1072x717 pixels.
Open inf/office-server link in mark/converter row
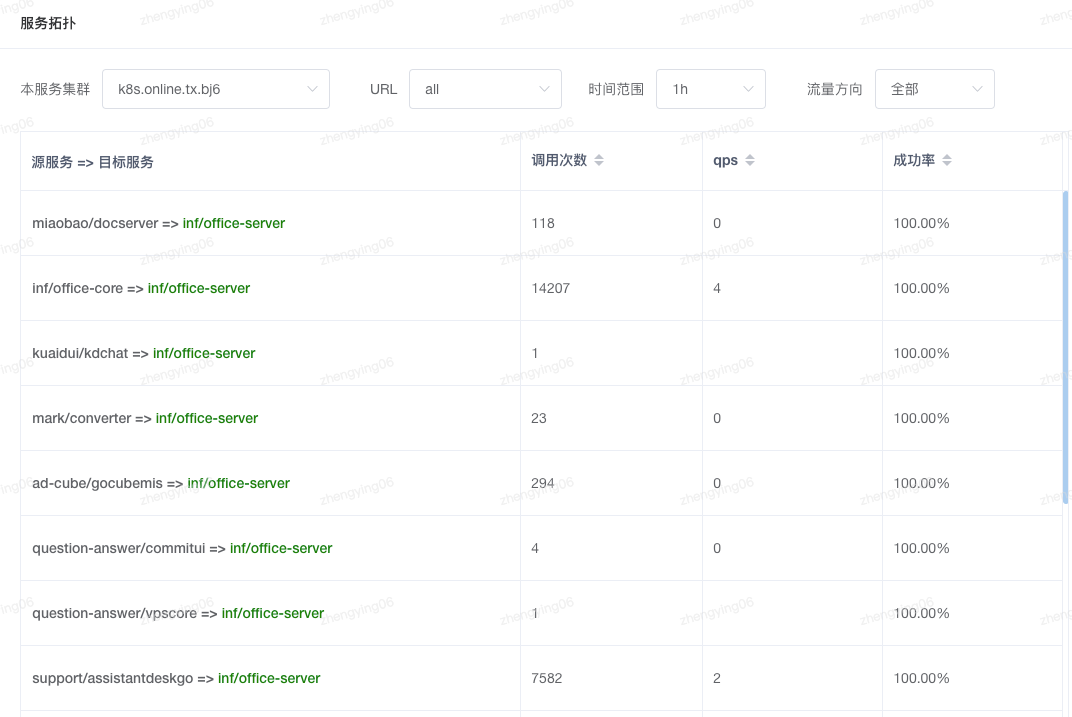pyautogui.click(x=206, y=418)
